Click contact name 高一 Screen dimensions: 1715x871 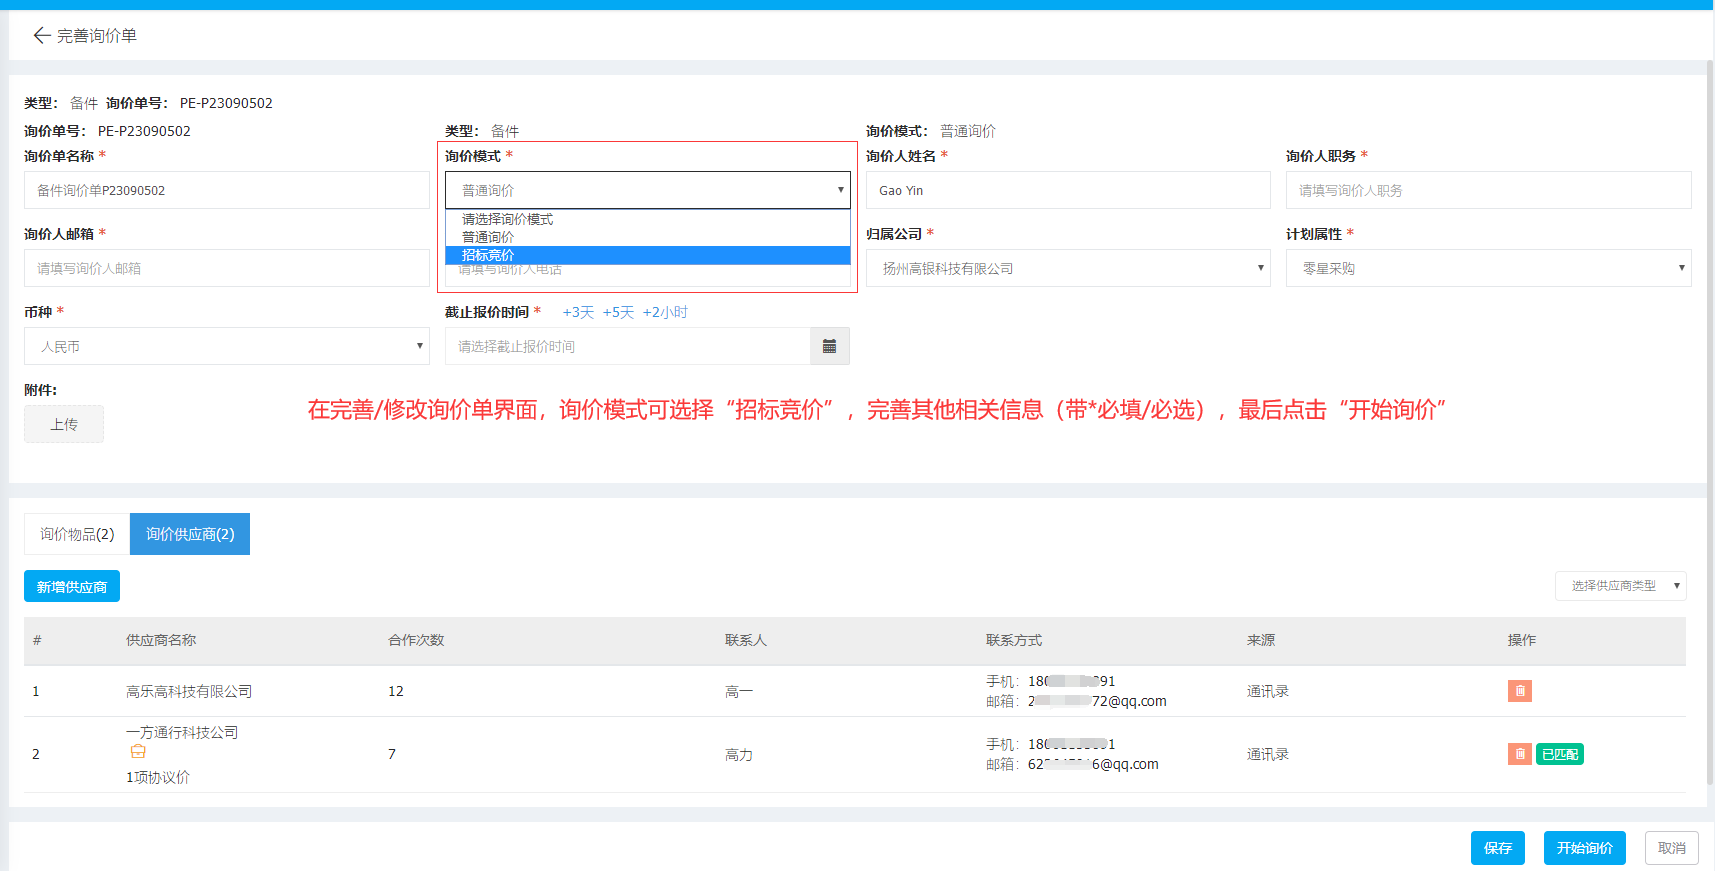tap(739, 691)
